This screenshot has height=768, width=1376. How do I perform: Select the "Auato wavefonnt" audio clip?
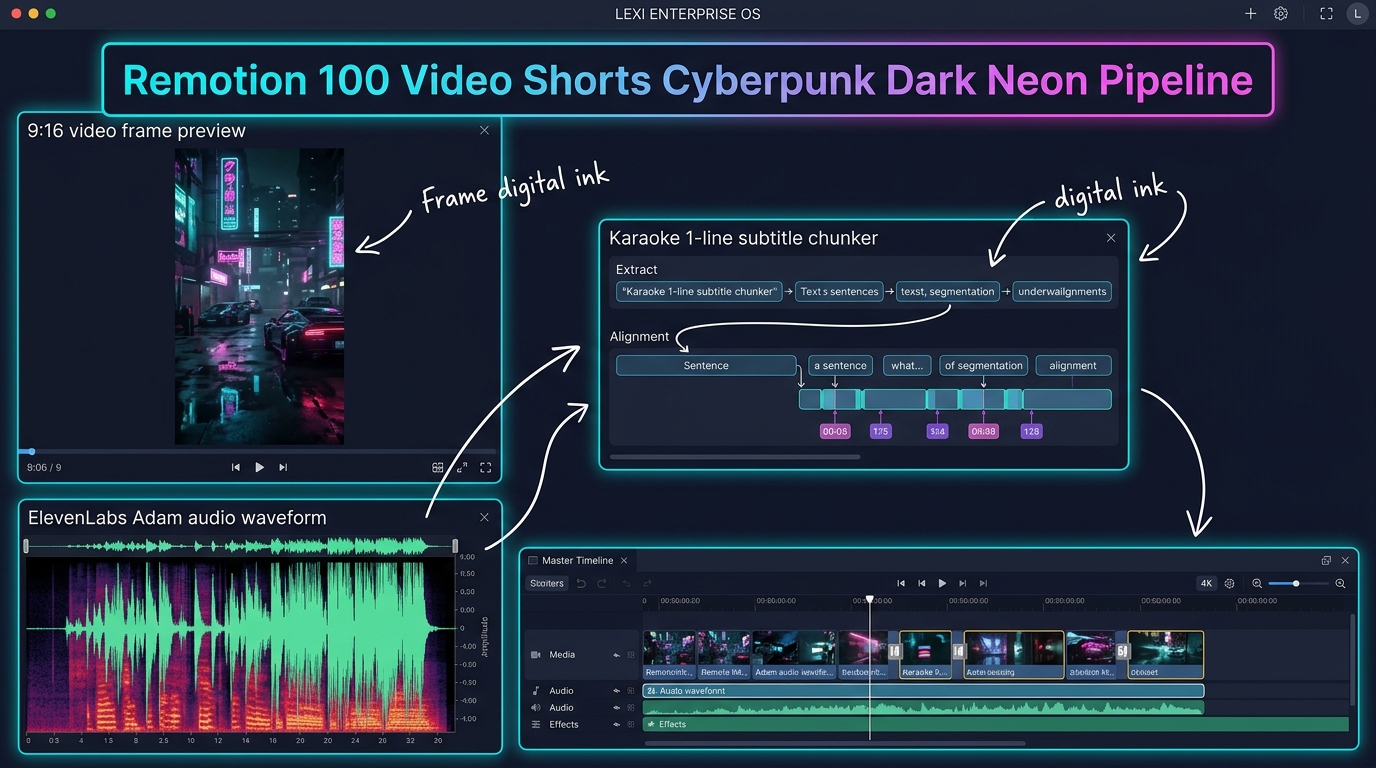[x=923, y=691]
